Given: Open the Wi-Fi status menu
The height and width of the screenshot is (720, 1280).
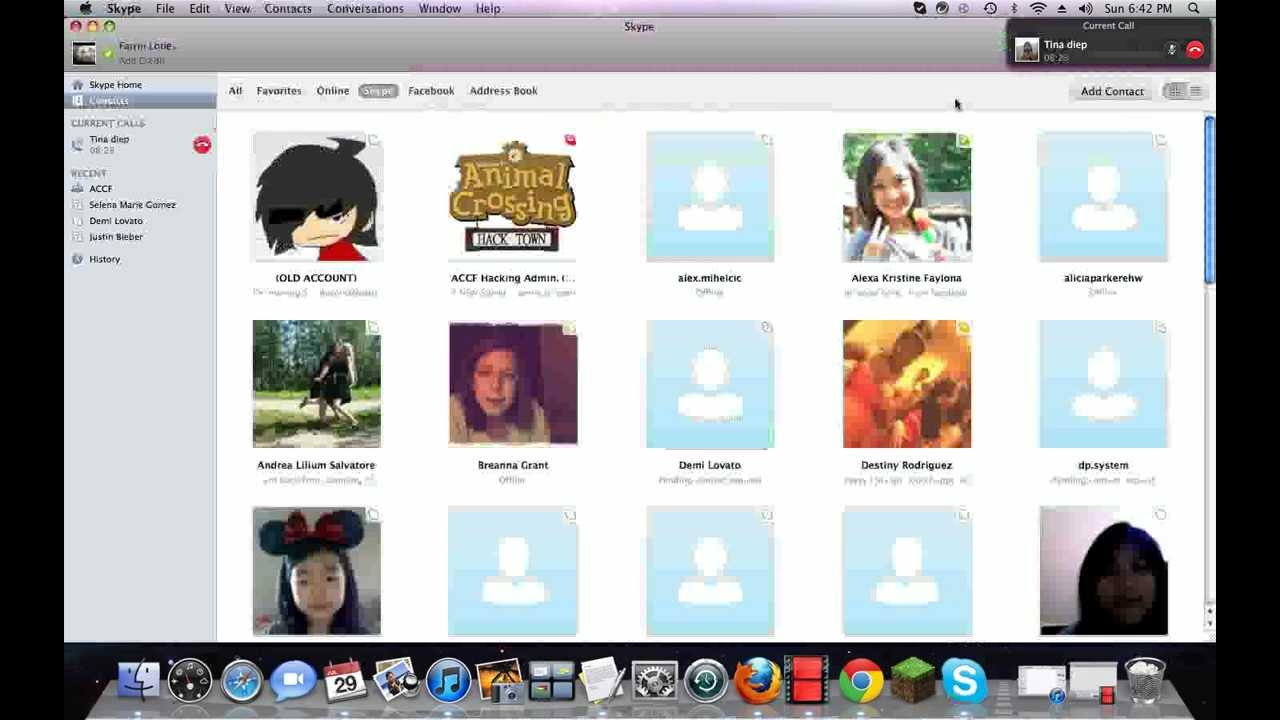Looking at the screenshot, I should point(1038,8).
